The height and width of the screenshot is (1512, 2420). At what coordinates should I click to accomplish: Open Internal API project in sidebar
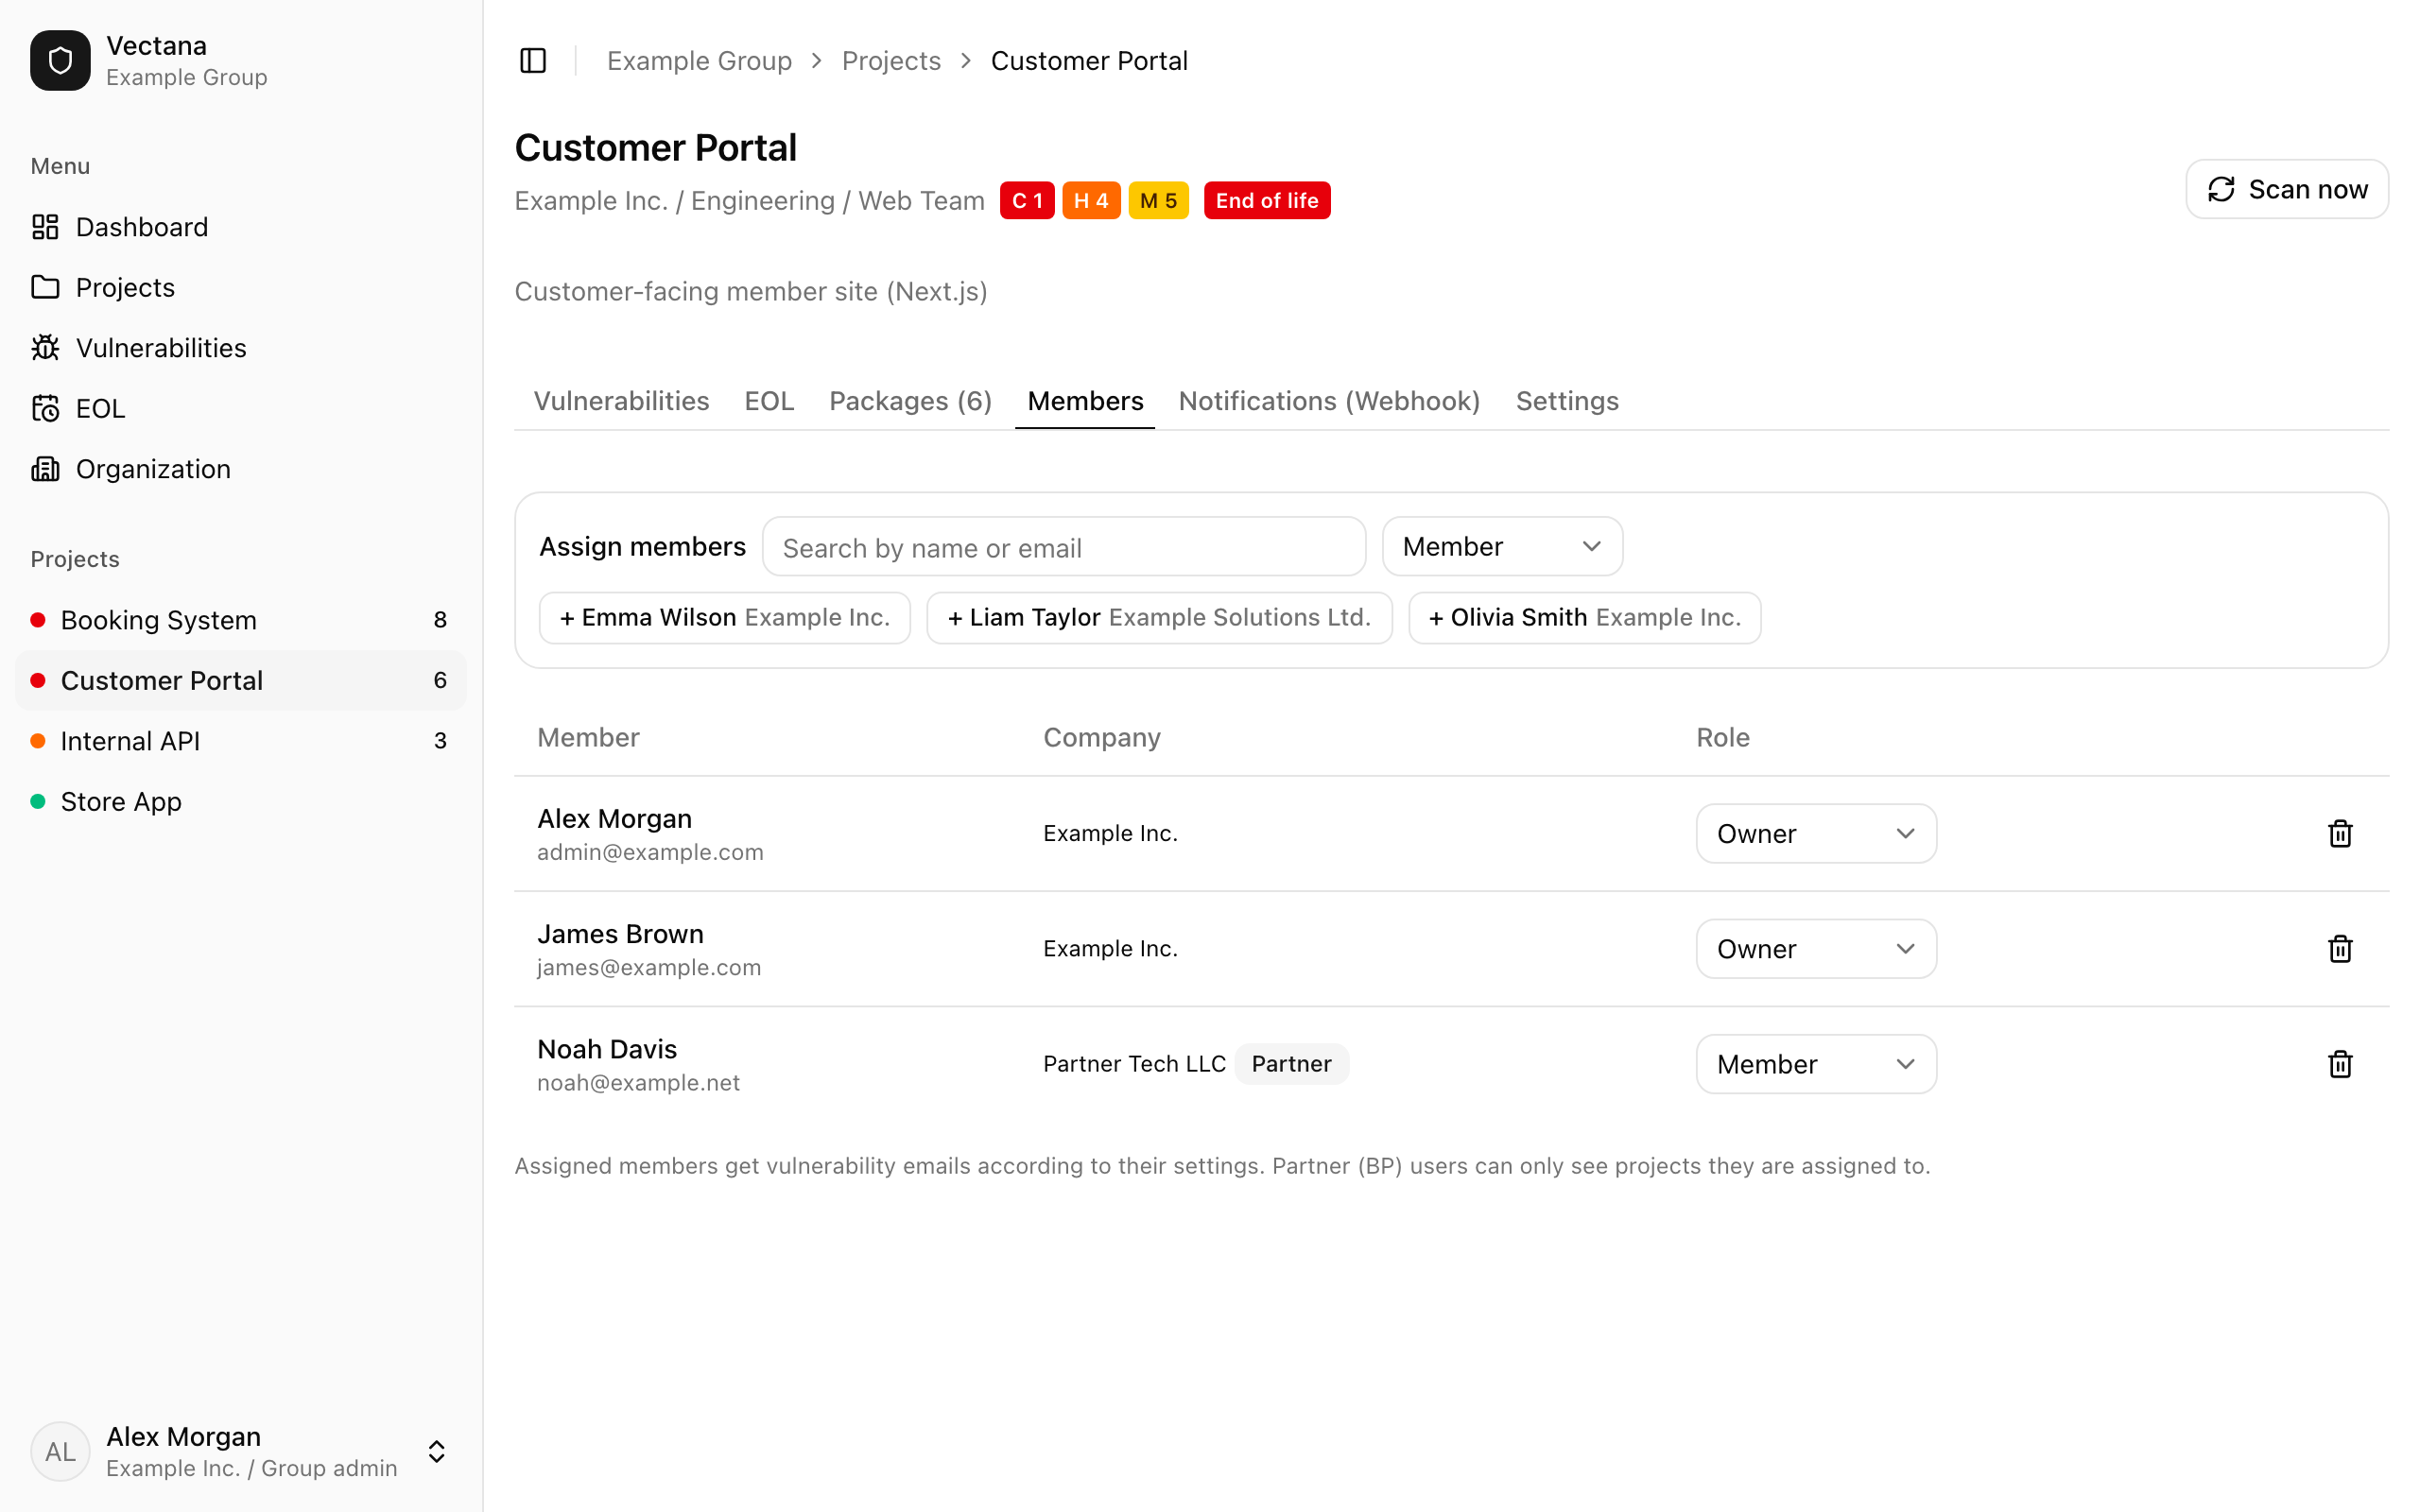click(x=240, y=741)
